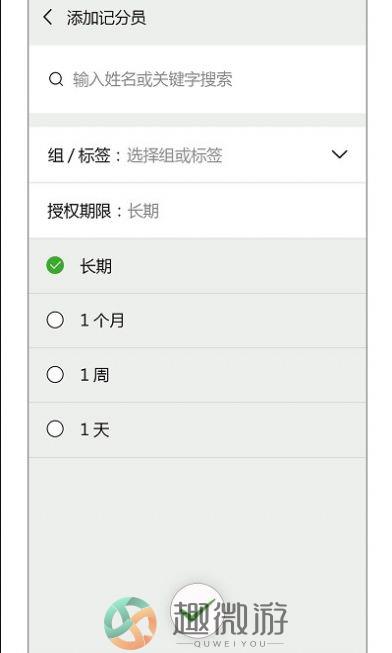Open the 选择组或标签 selector
392x653 pixels.
(x=174, y=155)
